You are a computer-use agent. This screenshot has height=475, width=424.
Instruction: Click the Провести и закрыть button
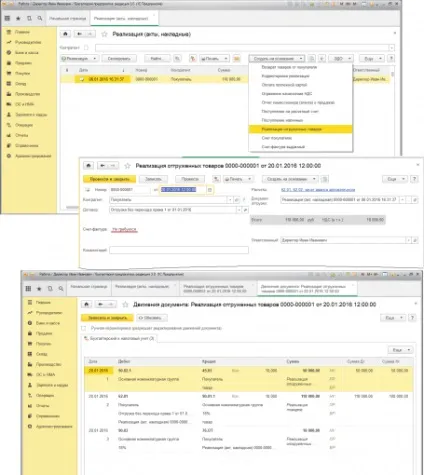tap(109, 179)
